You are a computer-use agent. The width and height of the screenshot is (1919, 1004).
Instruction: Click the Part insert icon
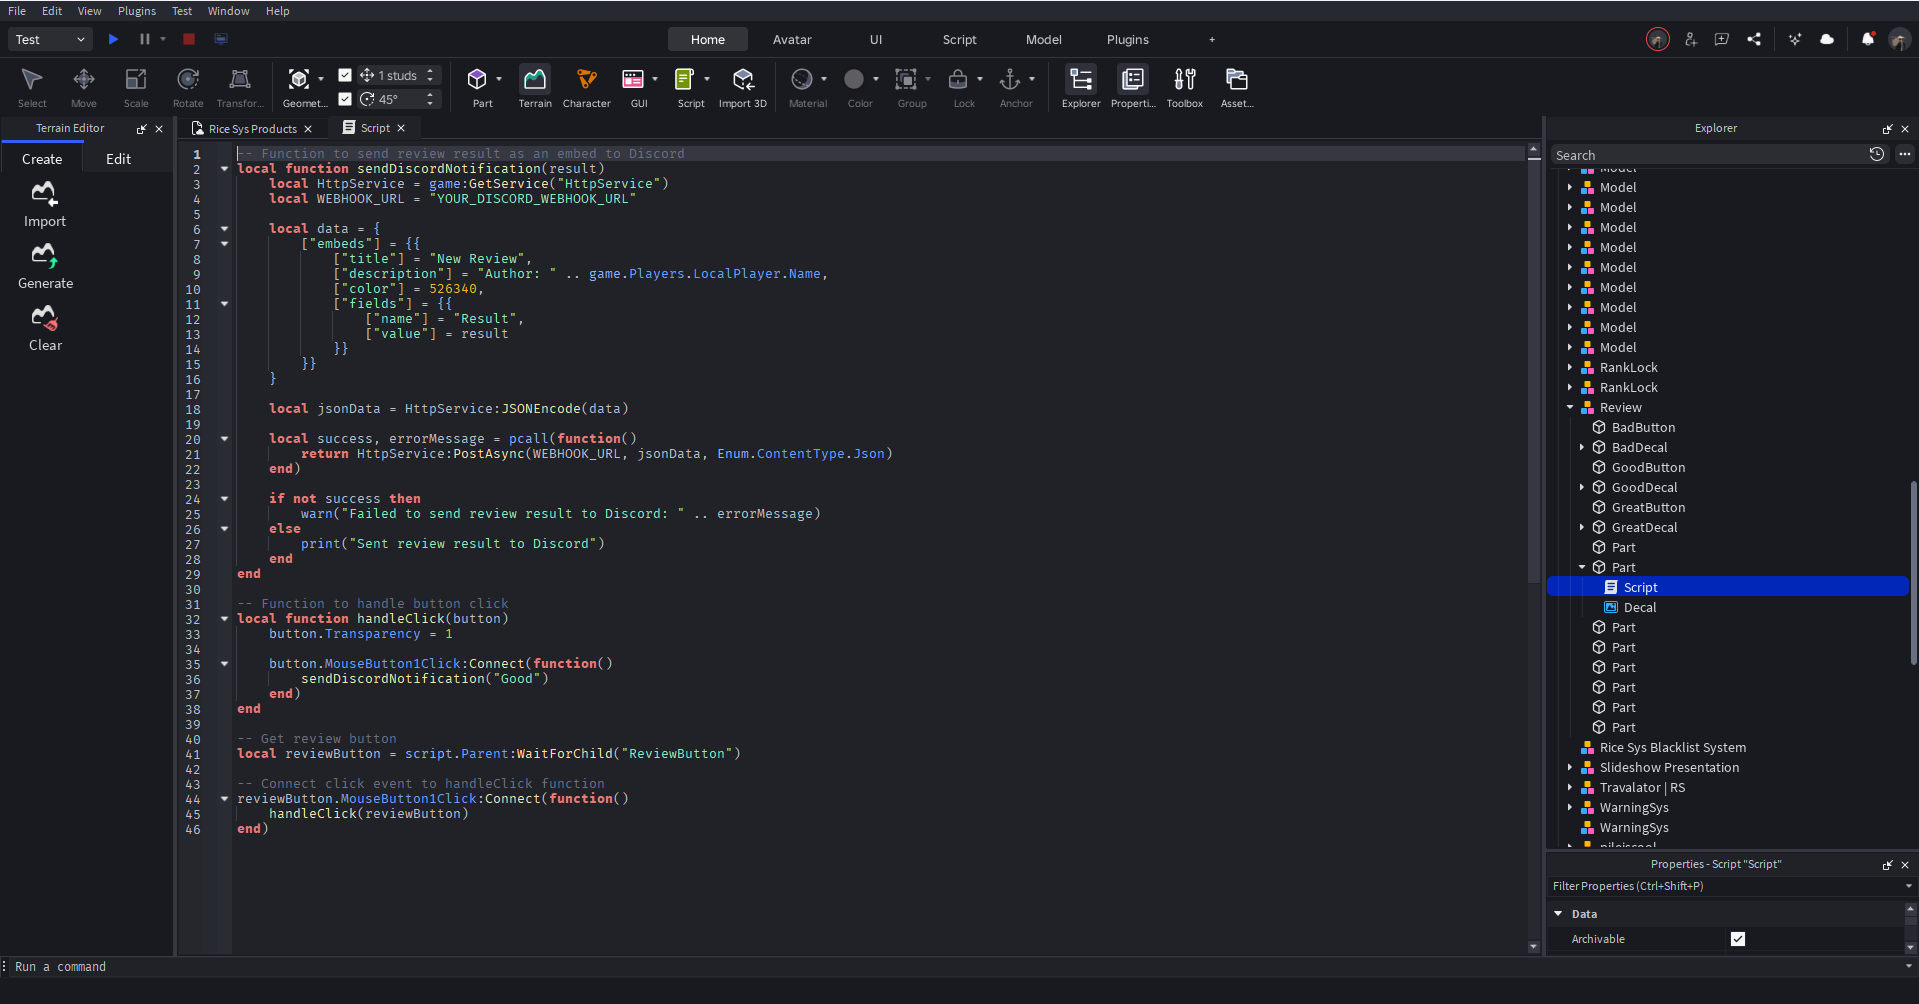point(478,80)
